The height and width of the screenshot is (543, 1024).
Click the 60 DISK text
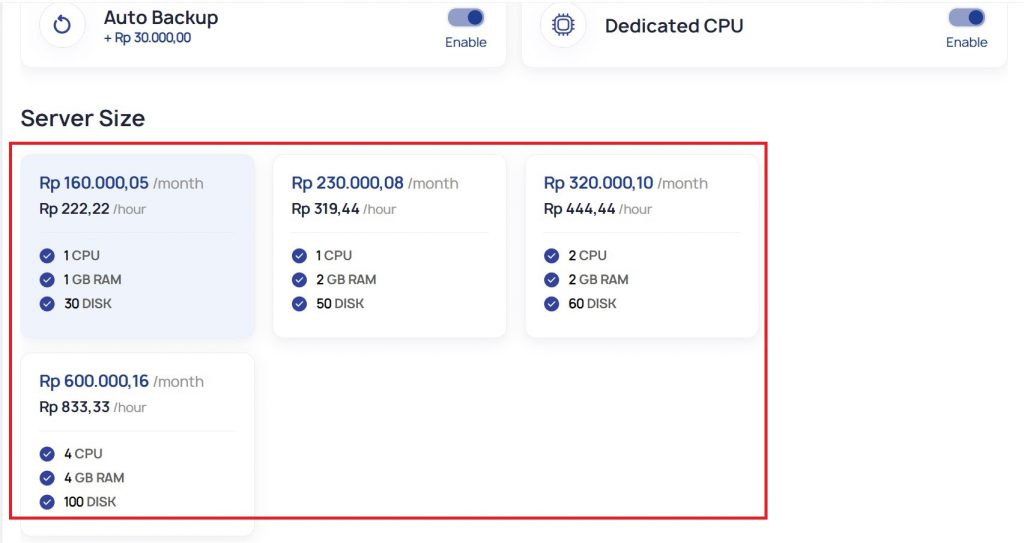tap(592, 304)
